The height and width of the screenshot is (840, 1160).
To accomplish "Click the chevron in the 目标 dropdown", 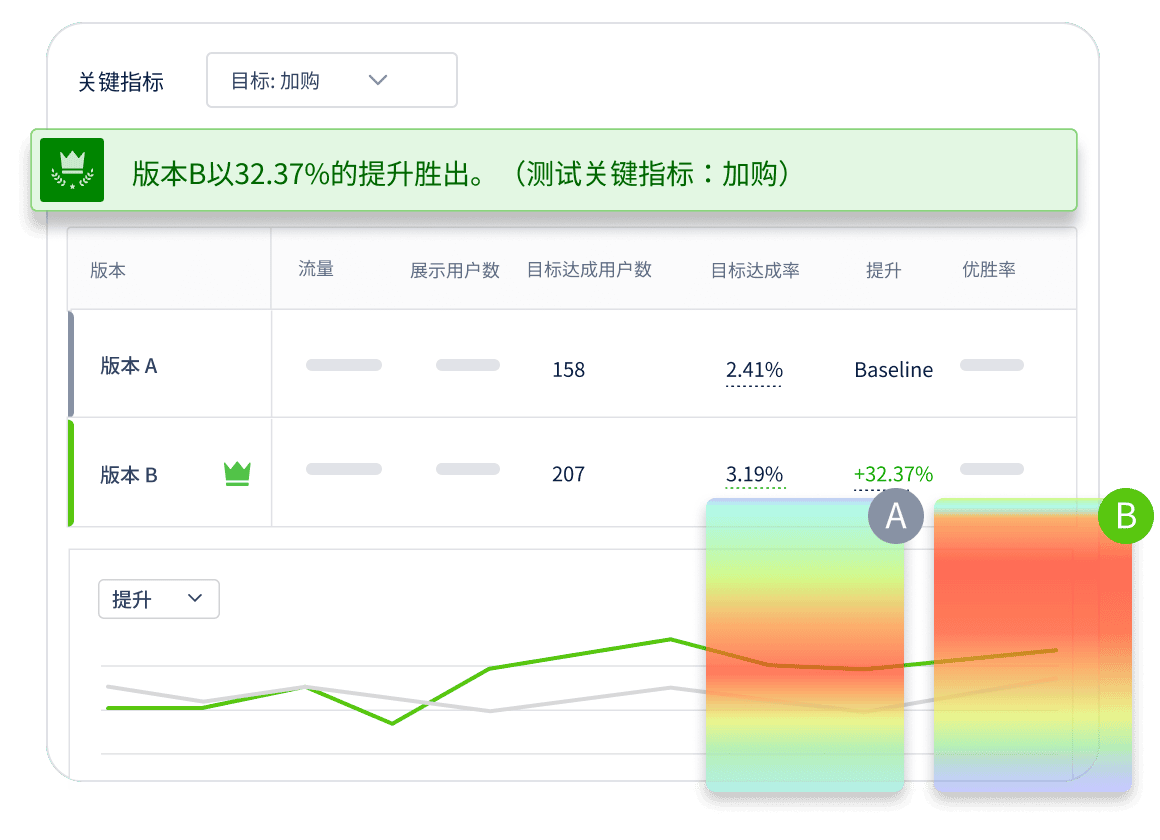I will 378,80.
